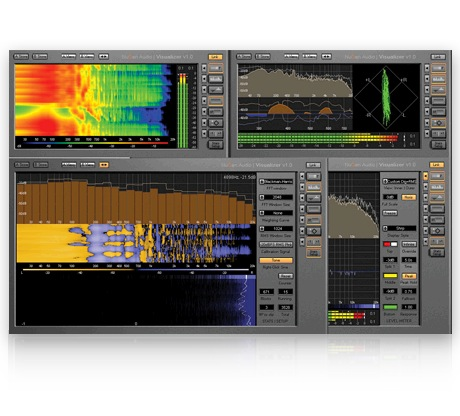The height and width of the screenshot is (416, 460).
Task: Click the Split 1 value field
Action: (390, 260)
